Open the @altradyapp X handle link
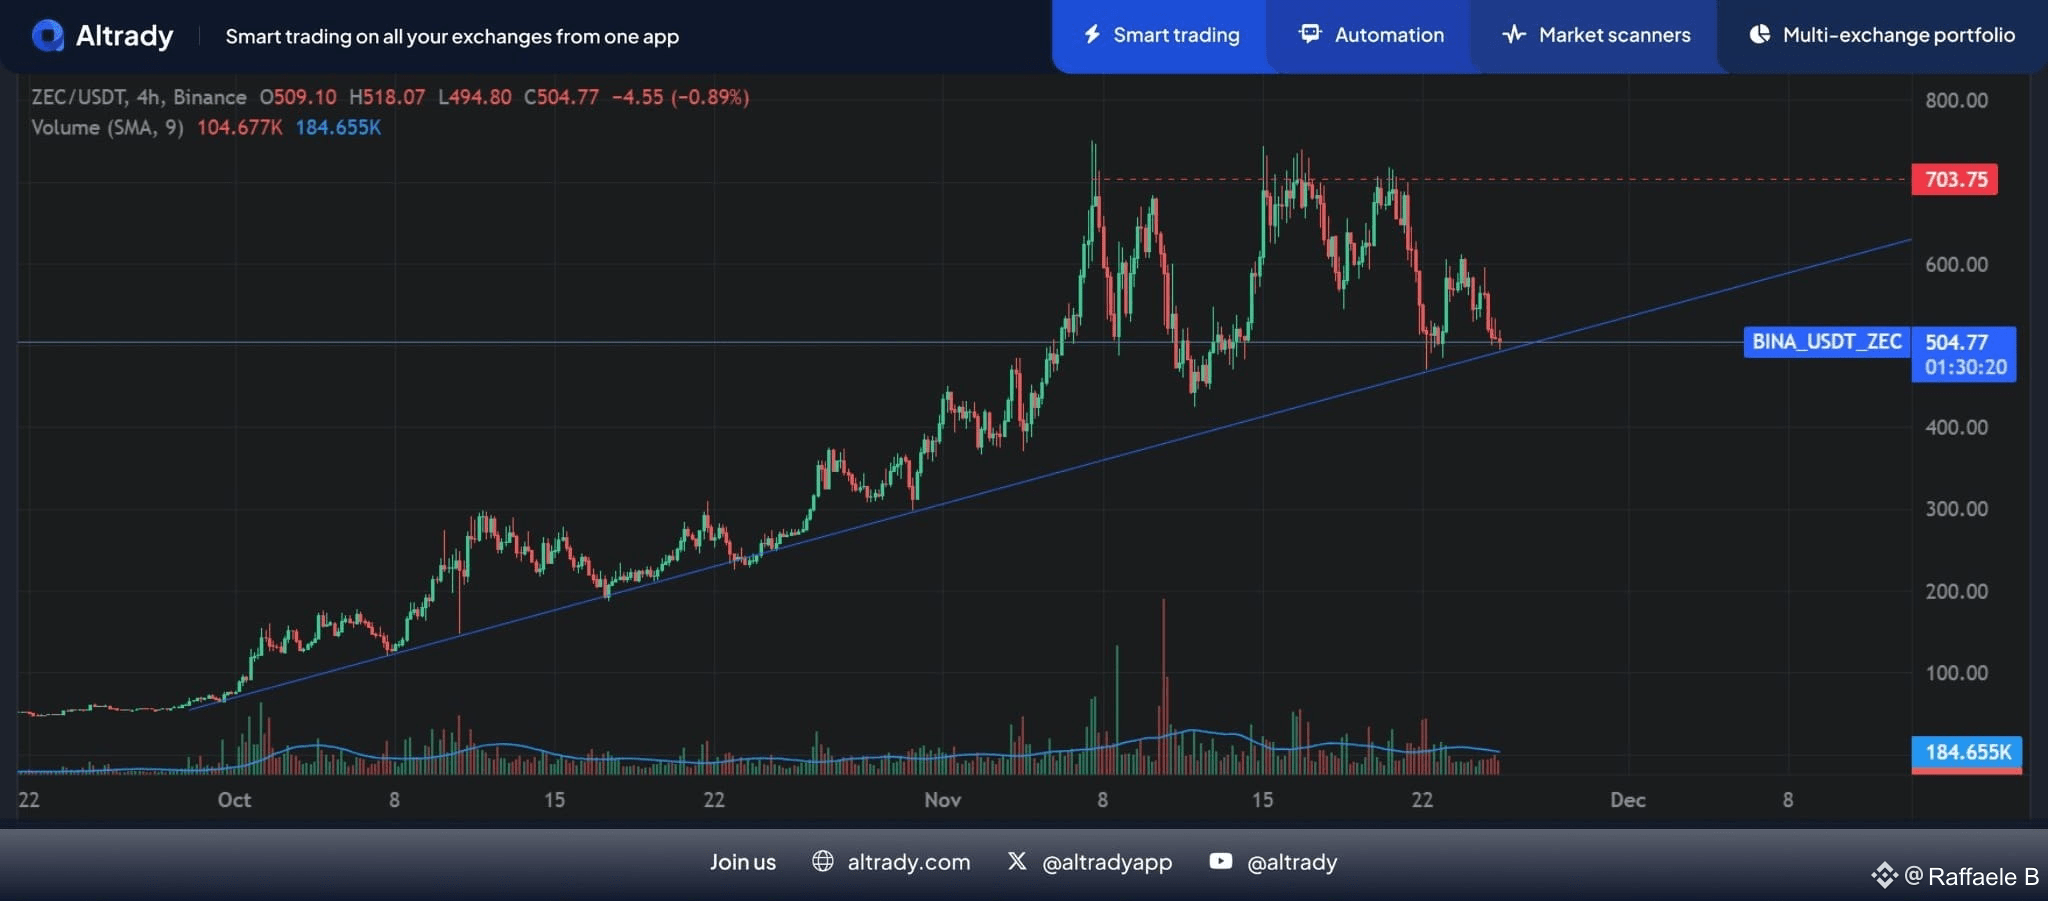Screen dimensions: 2048x901 click(x=1107, y=862)
